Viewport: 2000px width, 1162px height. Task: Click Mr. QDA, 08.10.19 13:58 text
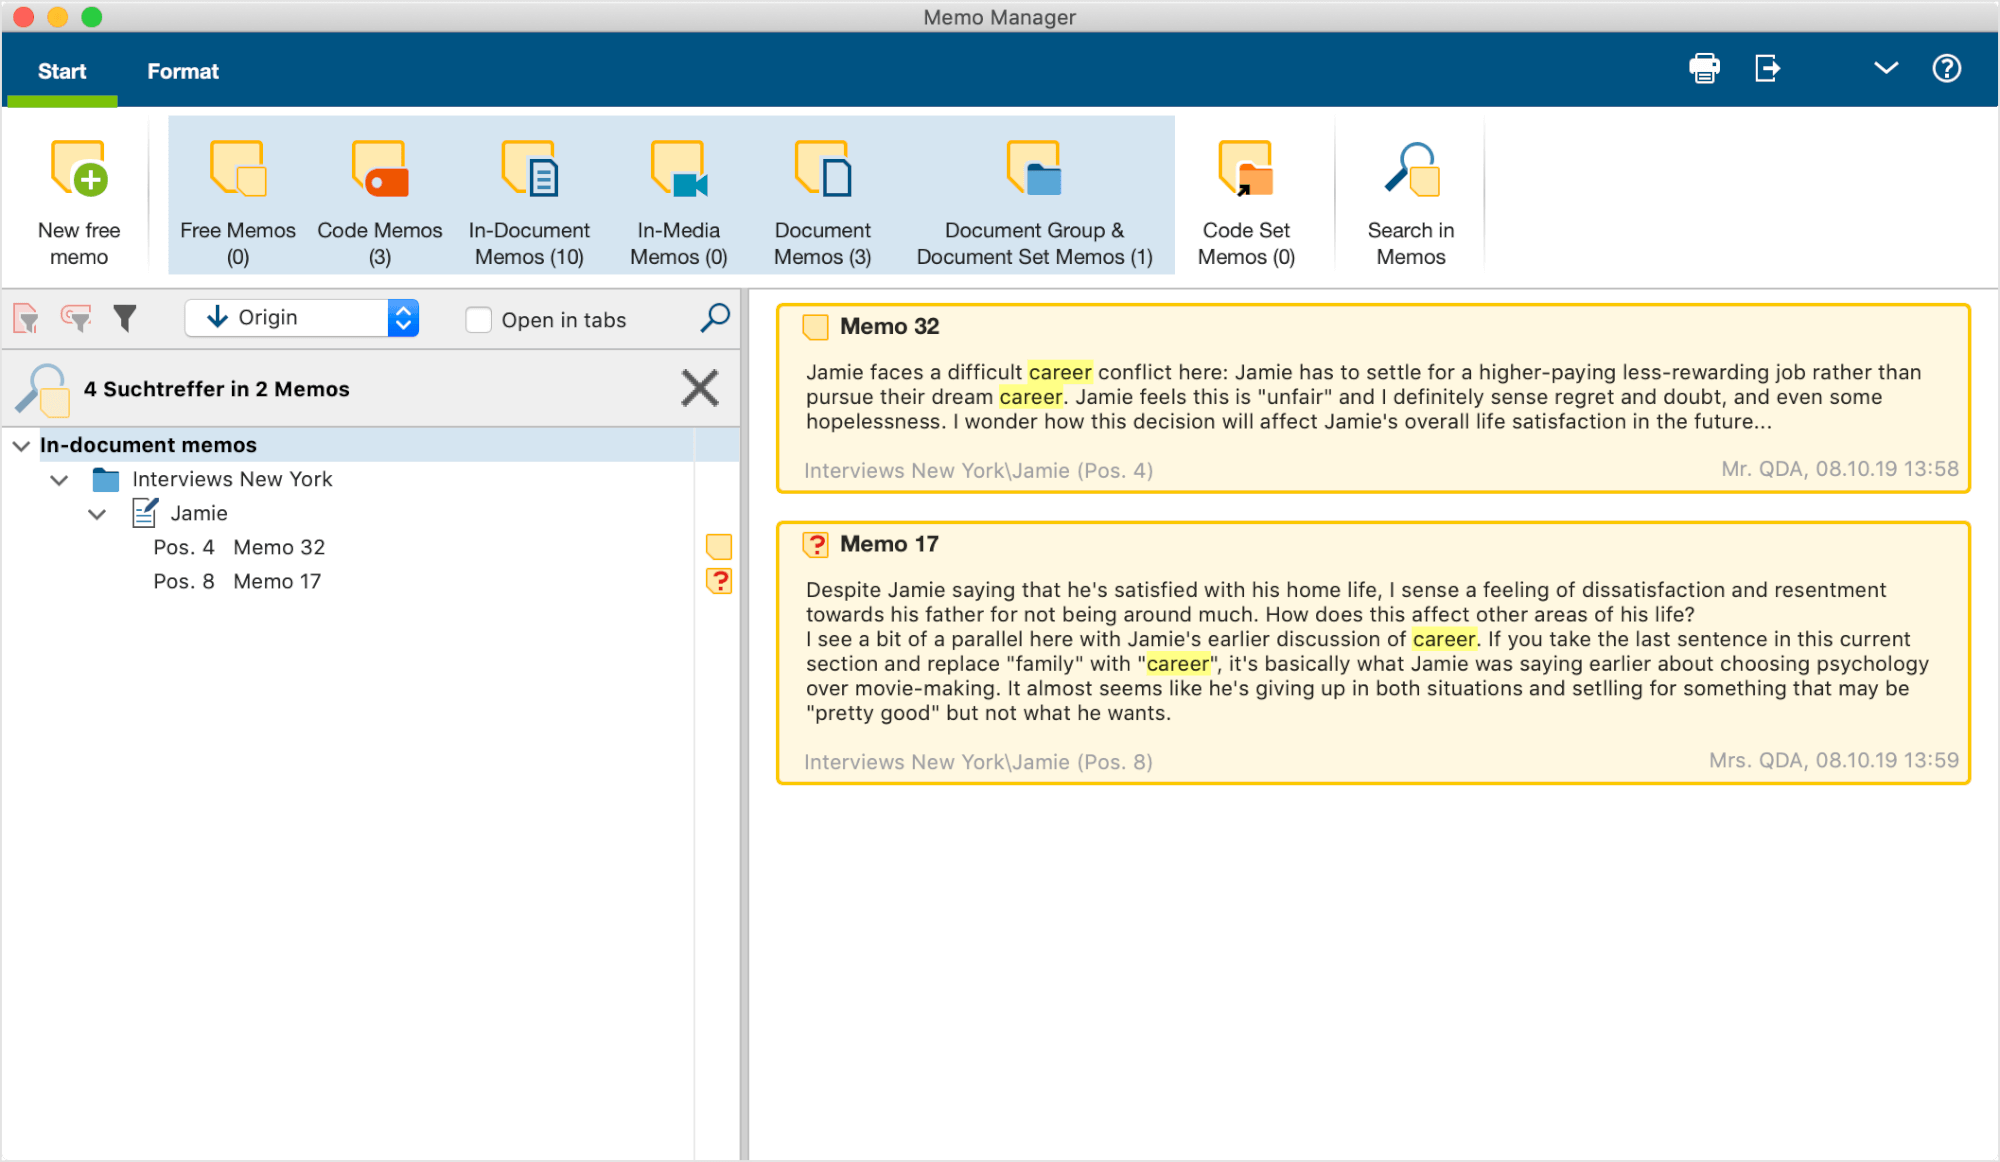click(x=1839, y=469)
